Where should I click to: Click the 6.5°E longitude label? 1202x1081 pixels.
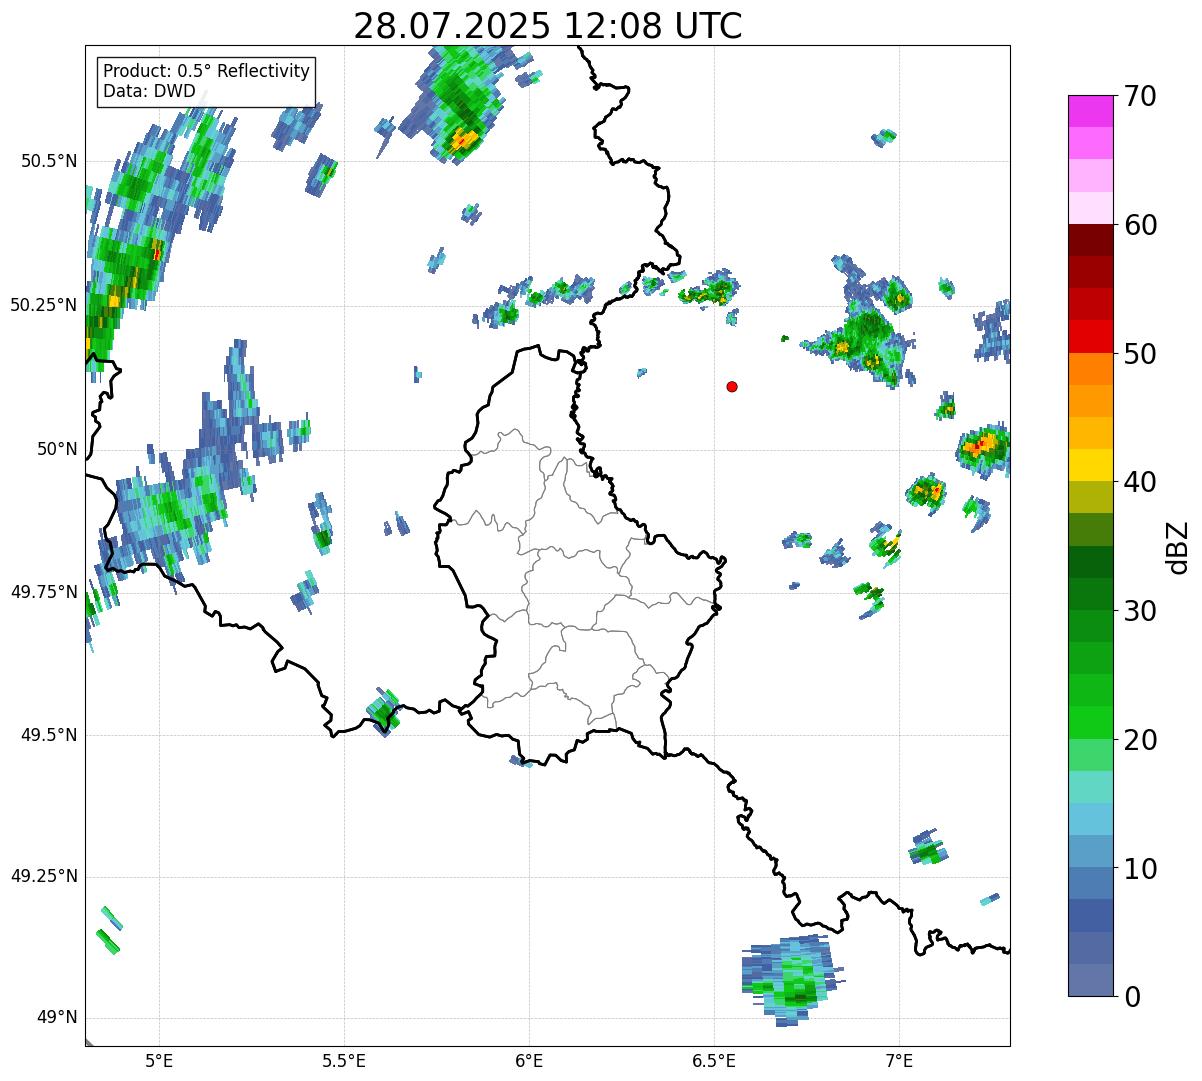coord(714,1061)
